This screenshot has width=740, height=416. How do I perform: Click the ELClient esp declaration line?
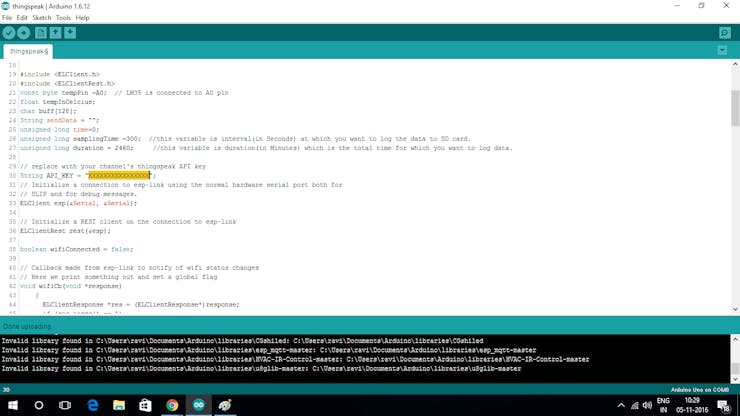pos(78,203)
